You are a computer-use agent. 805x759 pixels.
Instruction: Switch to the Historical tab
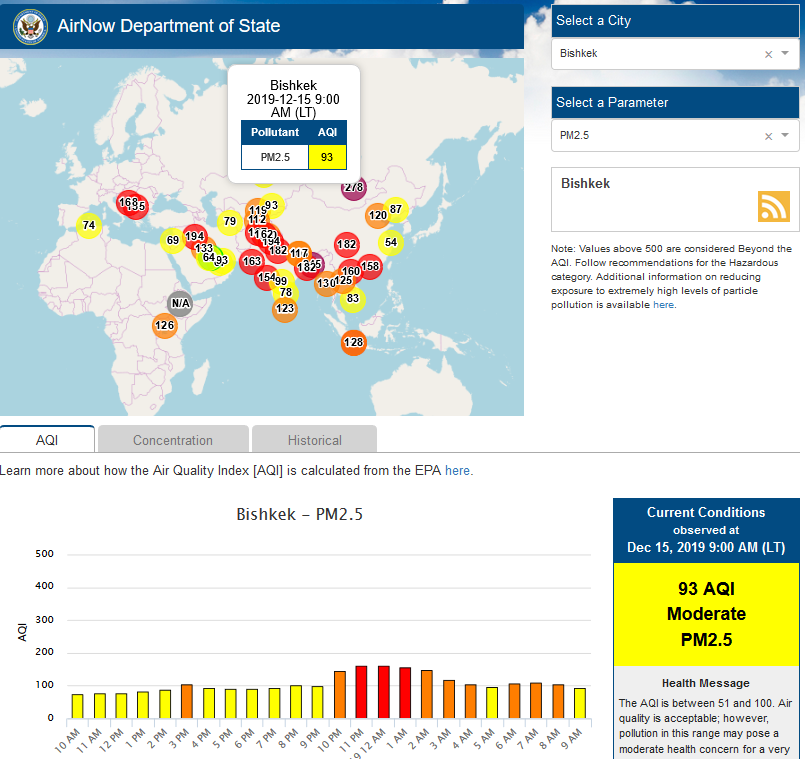click(x=314, y=440)
